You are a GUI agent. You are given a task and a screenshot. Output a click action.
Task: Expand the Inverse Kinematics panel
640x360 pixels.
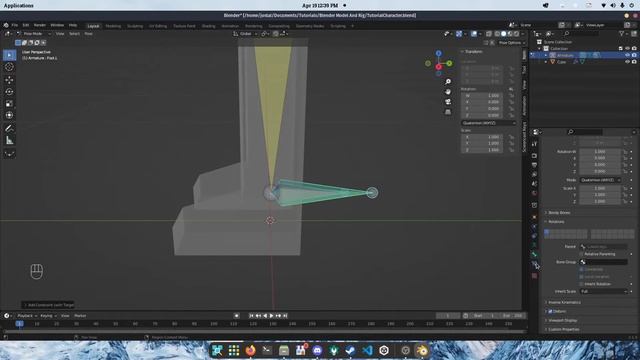564,302
